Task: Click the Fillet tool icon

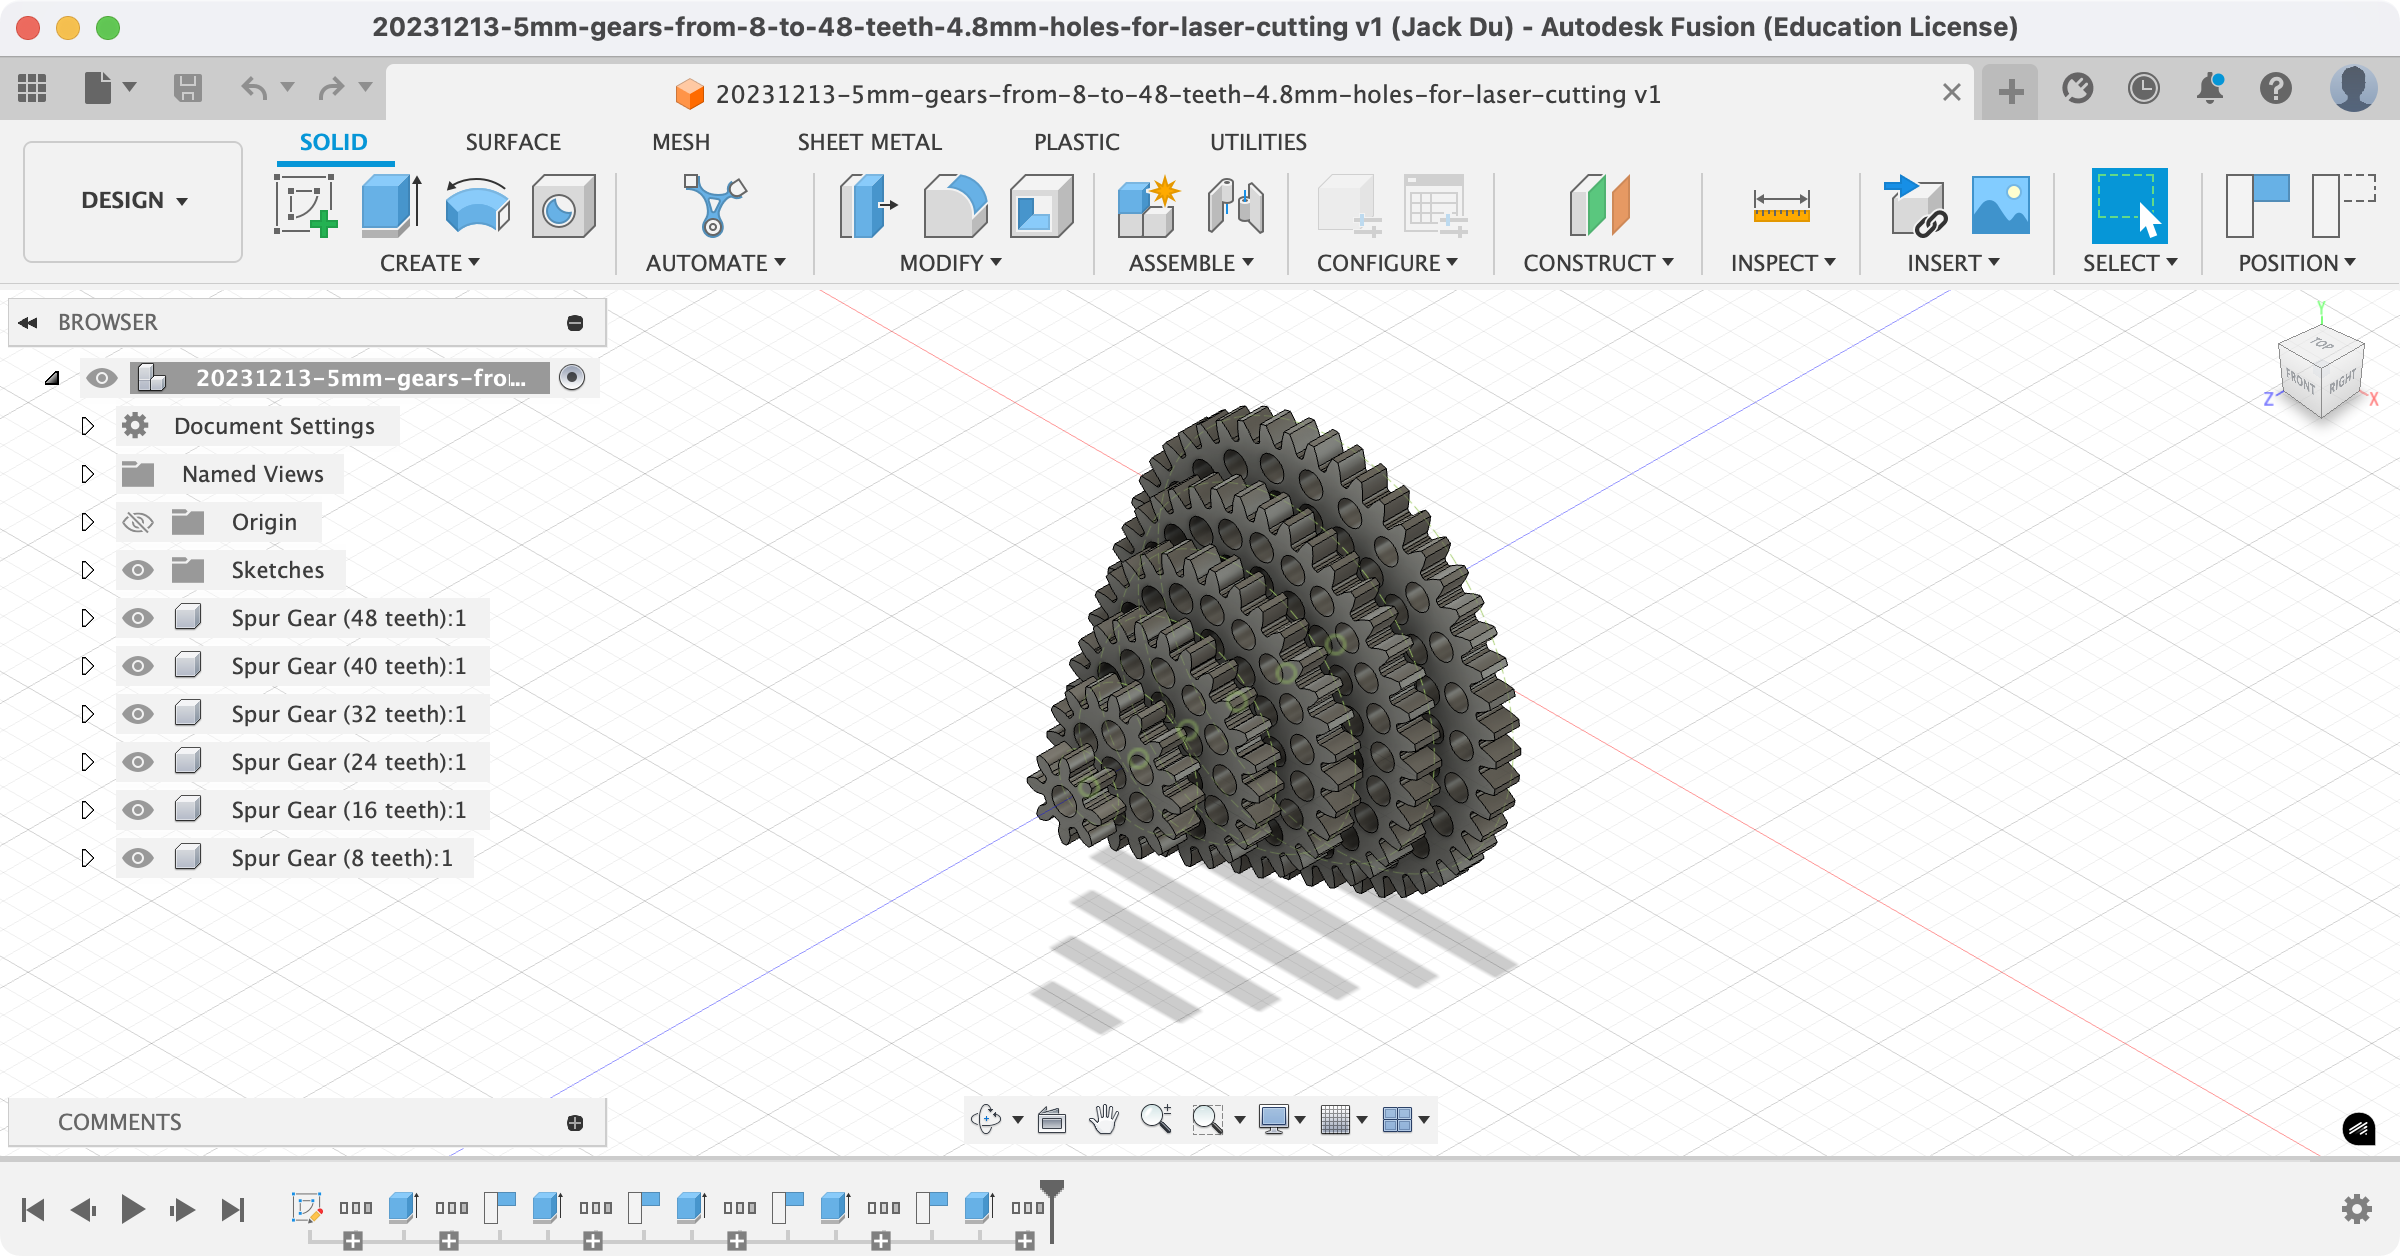Action: 955,205
